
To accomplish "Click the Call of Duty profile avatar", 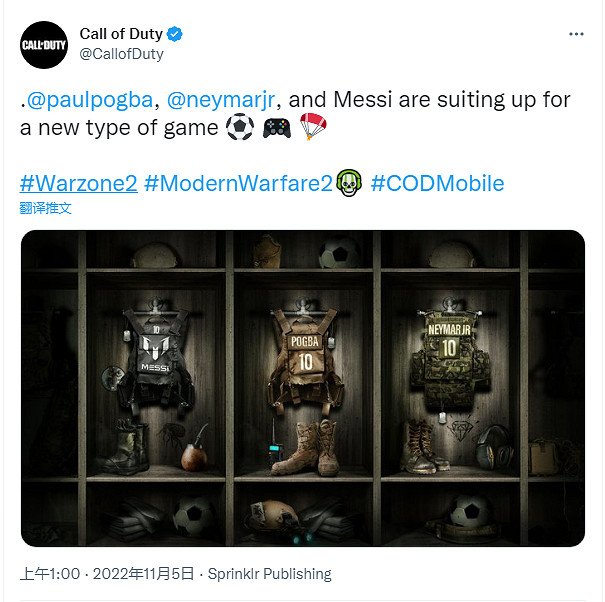I will [44, 45].
